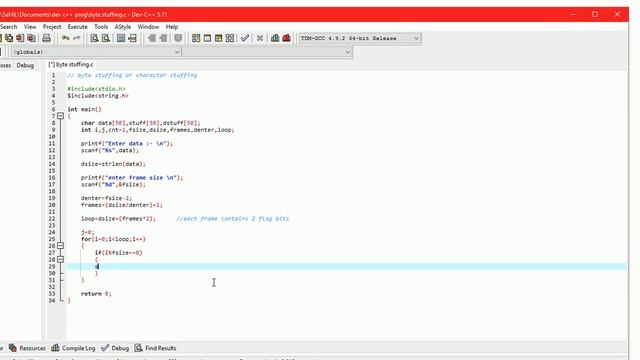Click the for(i=0;i<loop;i++) line
Viewport: 640px width, 360px height.
pos(113,239)
